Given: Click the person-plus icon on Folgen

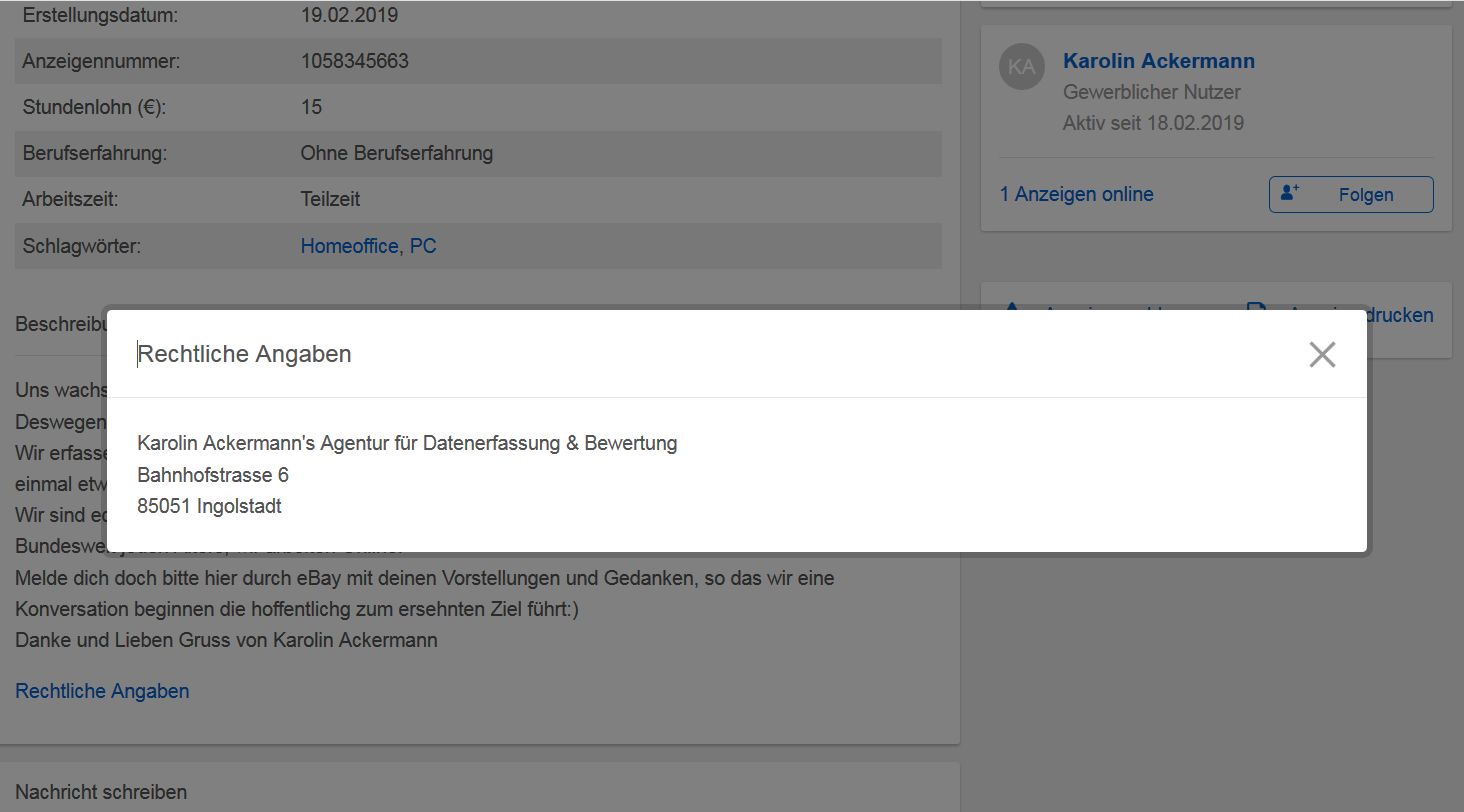Looking at the screenshot, I should [x=1290, y=193].
